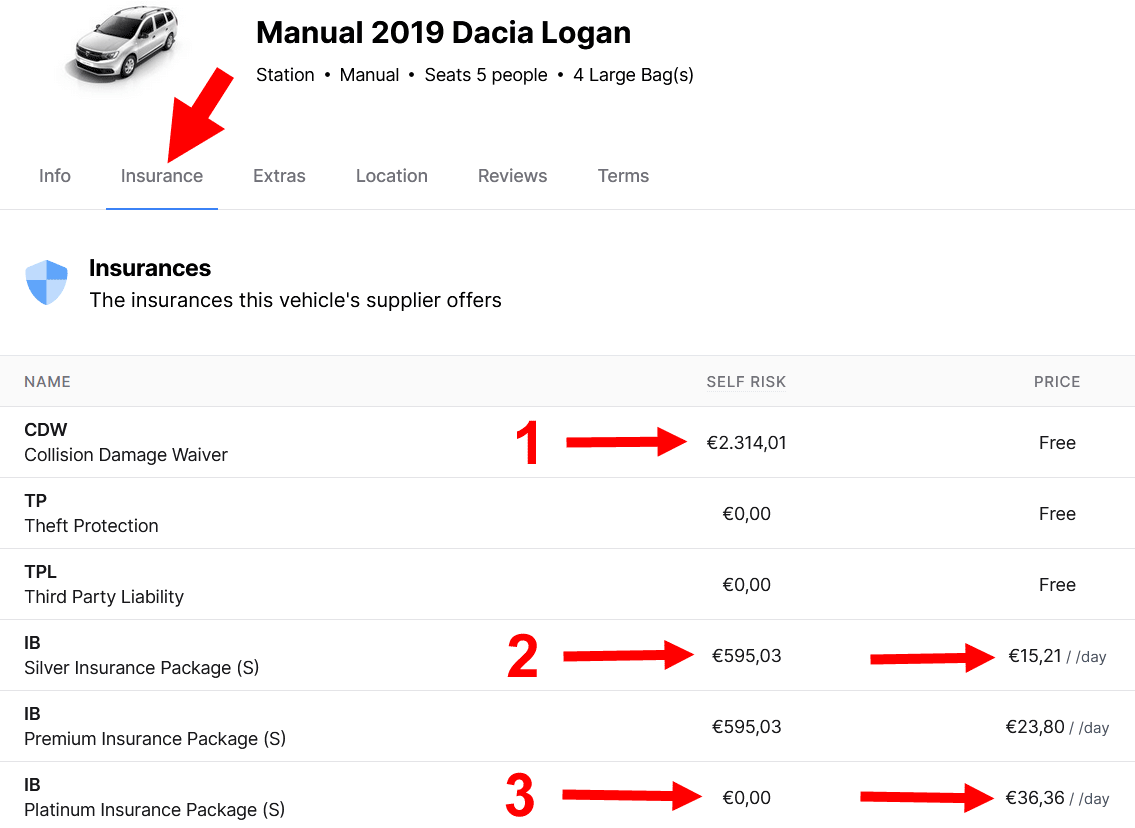Viewport: 1135px width, 828px height.
Task: Click the Free price in CDW row
Action: pos(1057,442)
